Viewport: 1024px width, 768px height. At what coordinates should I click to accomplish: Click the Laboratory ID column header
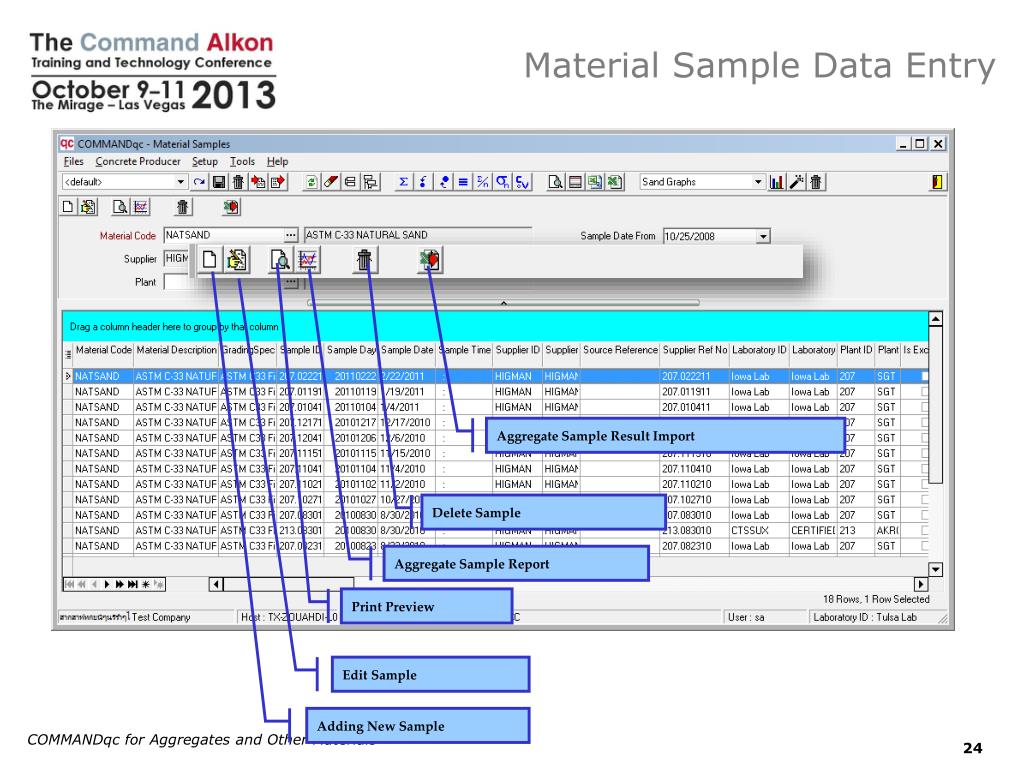pos(759,350)
